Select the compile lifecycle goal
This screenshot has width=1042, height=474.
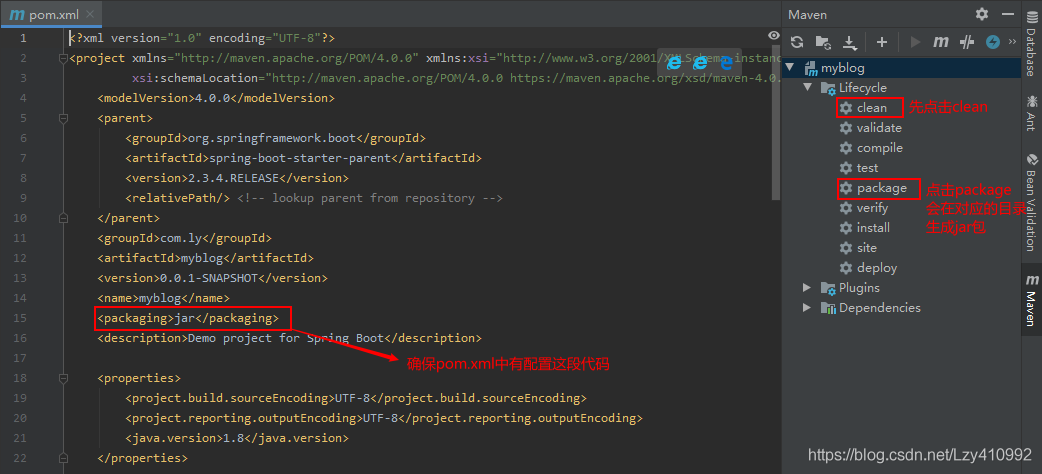pos(879,148)
